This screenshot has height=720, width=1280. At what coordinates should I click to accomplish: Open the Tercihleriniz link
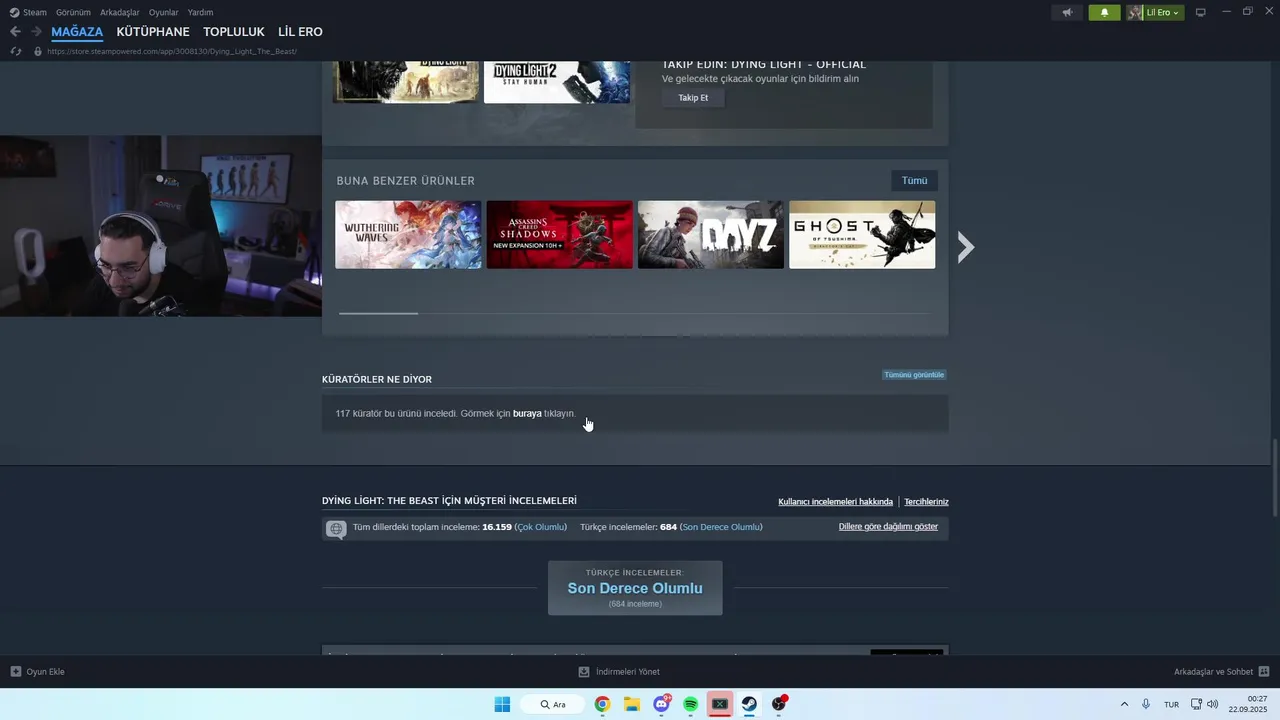(x=926, y=502)
